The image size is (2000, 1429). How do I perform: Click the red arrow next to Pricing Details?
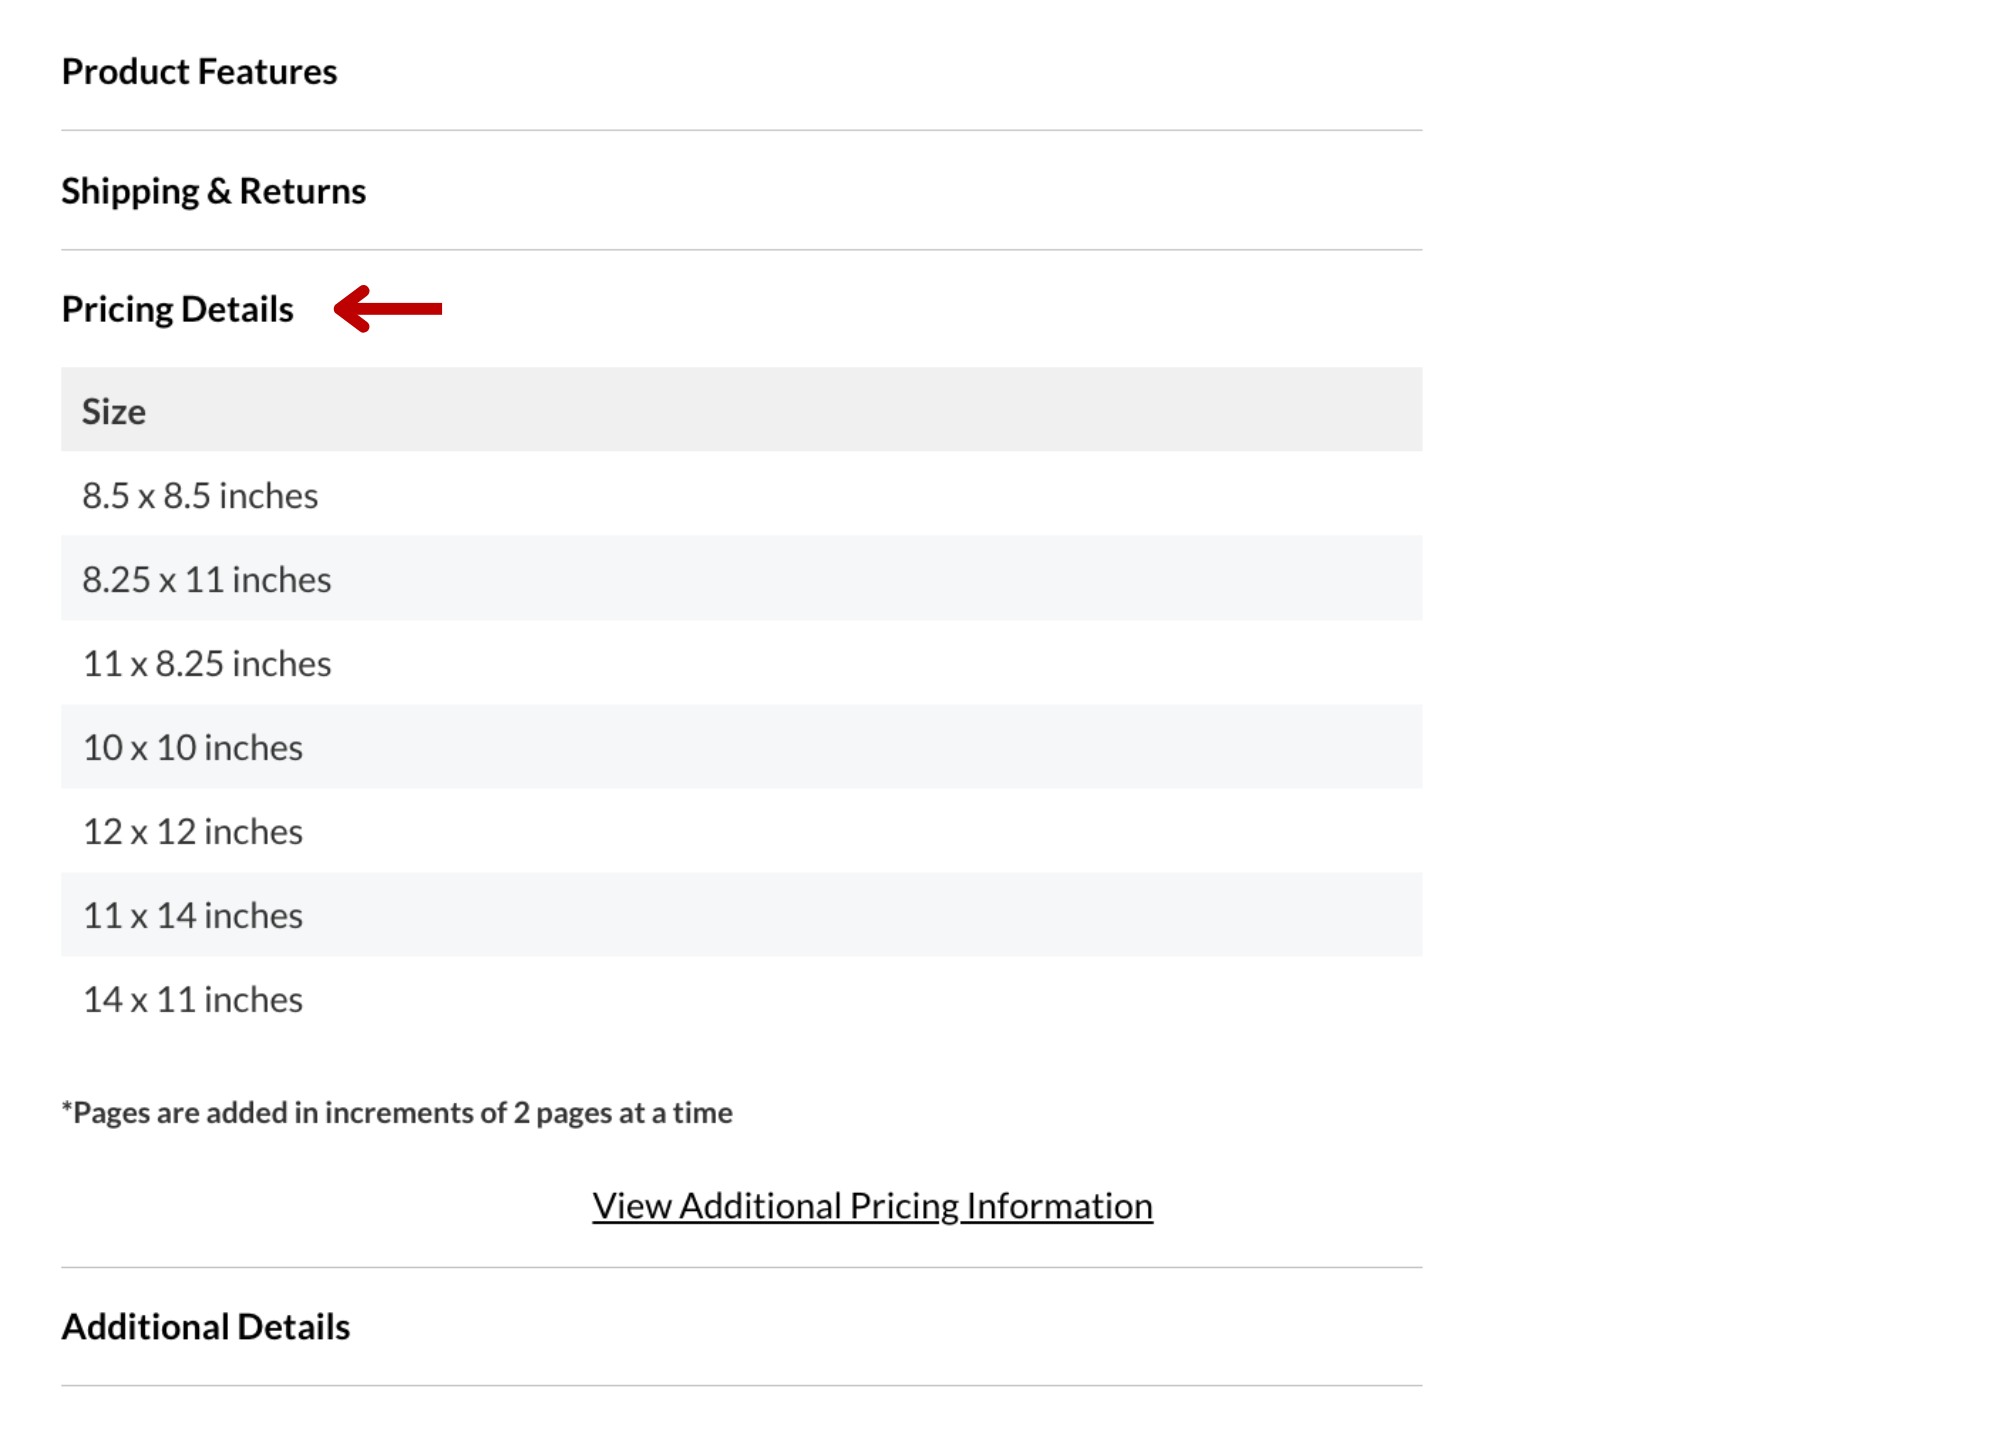coord(390,308)
